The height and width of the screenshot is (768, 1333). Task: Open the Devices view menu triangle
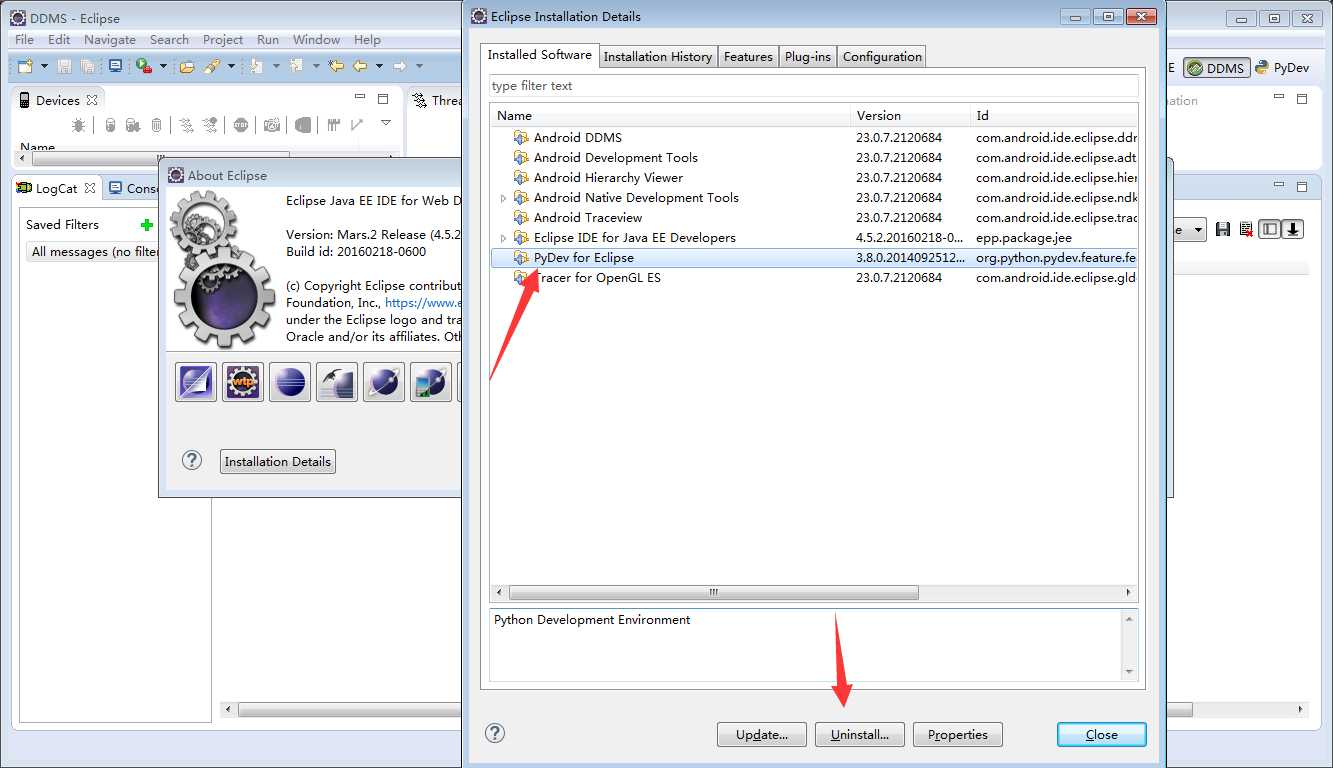pos(385,123)
